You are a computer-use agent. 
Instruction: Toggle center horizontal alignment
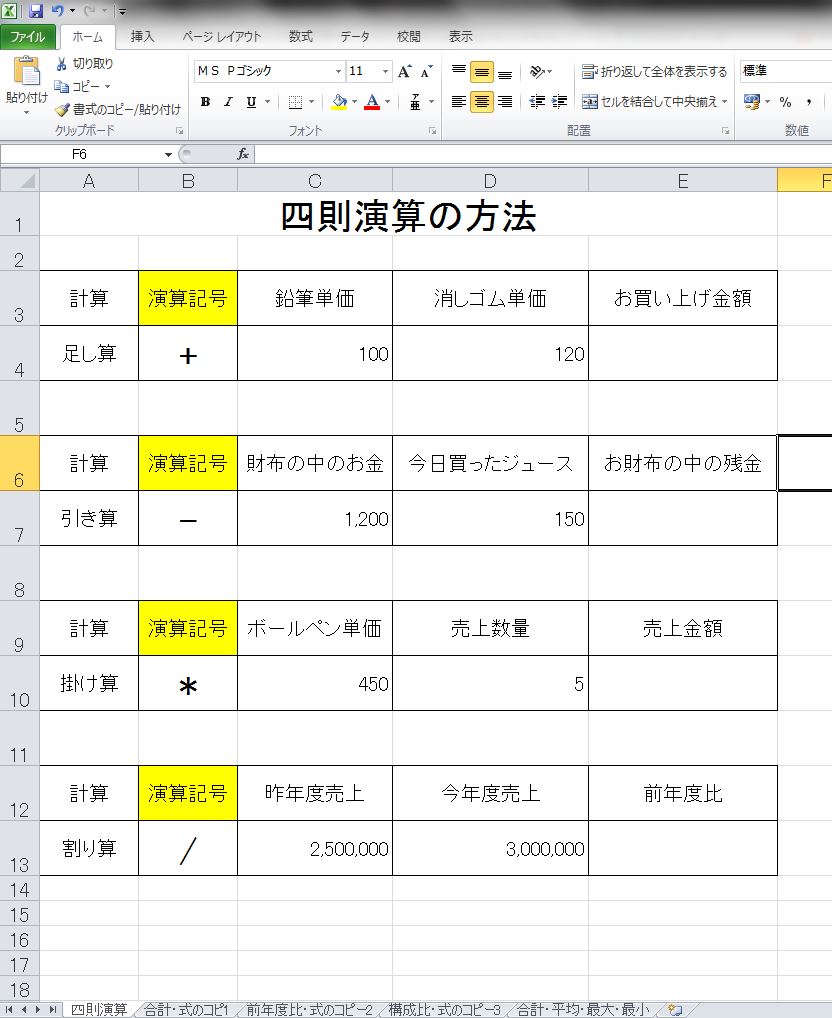click(x=482, y=102)
